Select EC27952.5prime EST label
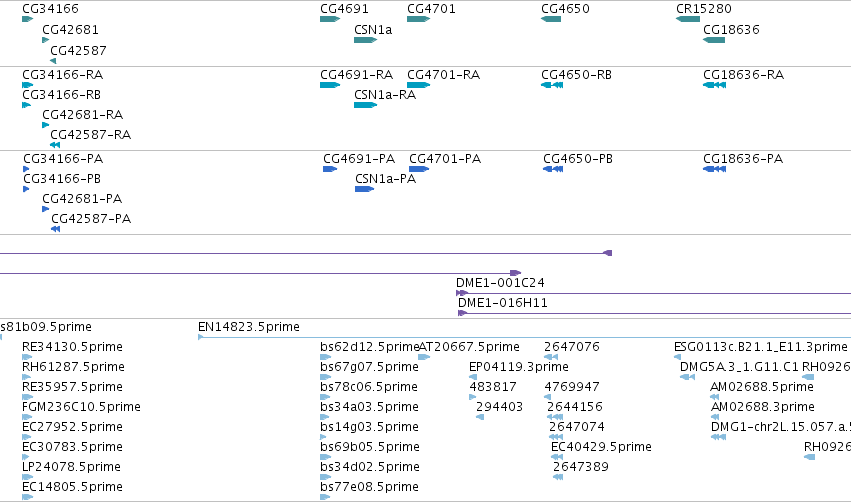 pyautogui.click(x=72, y=427)
